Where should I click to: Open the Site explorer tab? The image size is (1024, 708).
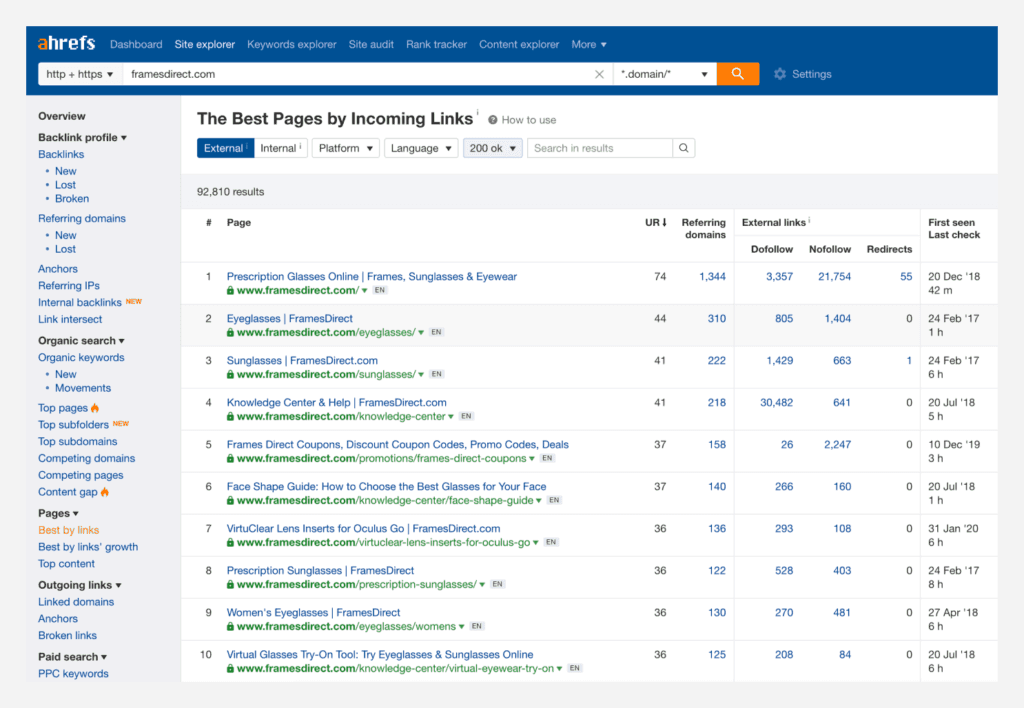click(204, 44)
